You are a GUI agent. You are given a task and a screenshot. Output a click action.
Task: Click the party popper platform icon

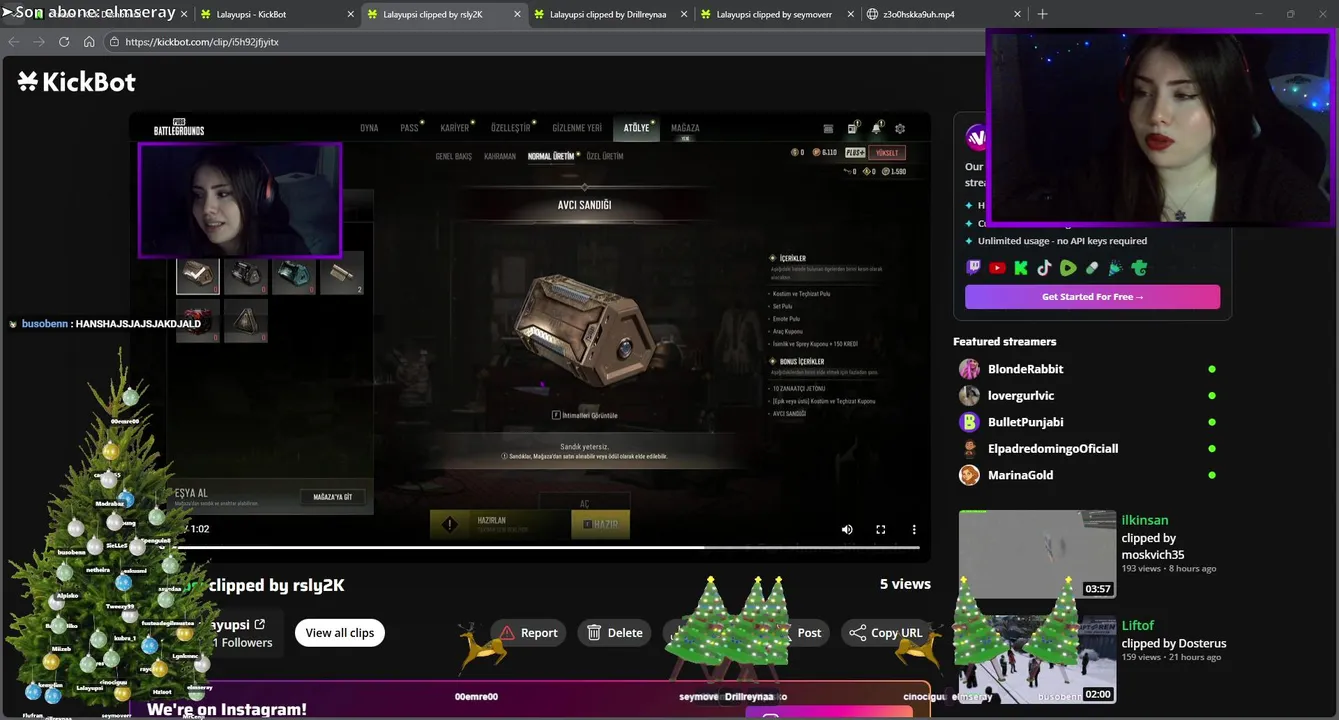pos(1115,268)
